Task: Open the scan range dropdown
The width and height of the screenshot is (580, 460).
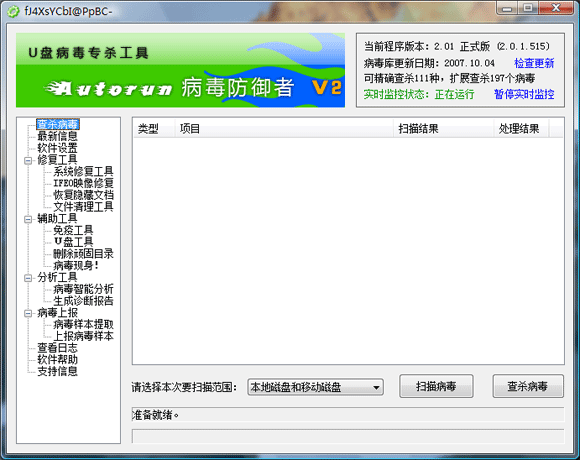Action: (315, 387)
